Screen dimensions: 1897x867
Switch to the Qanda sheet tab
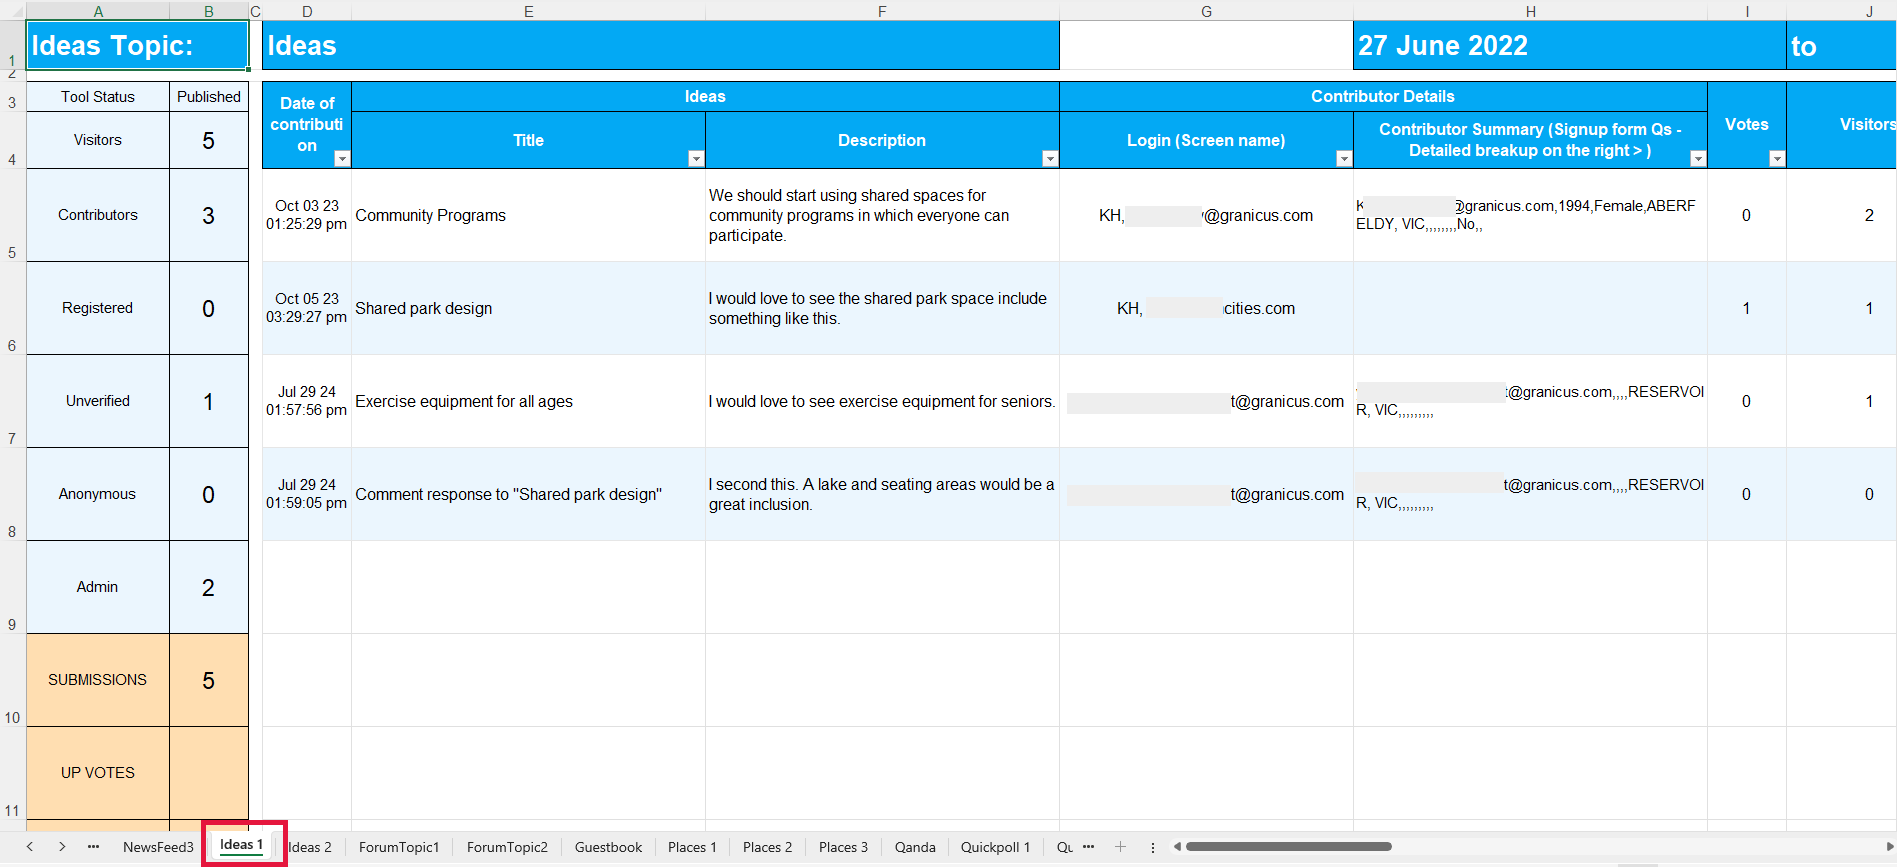[915, 847]
